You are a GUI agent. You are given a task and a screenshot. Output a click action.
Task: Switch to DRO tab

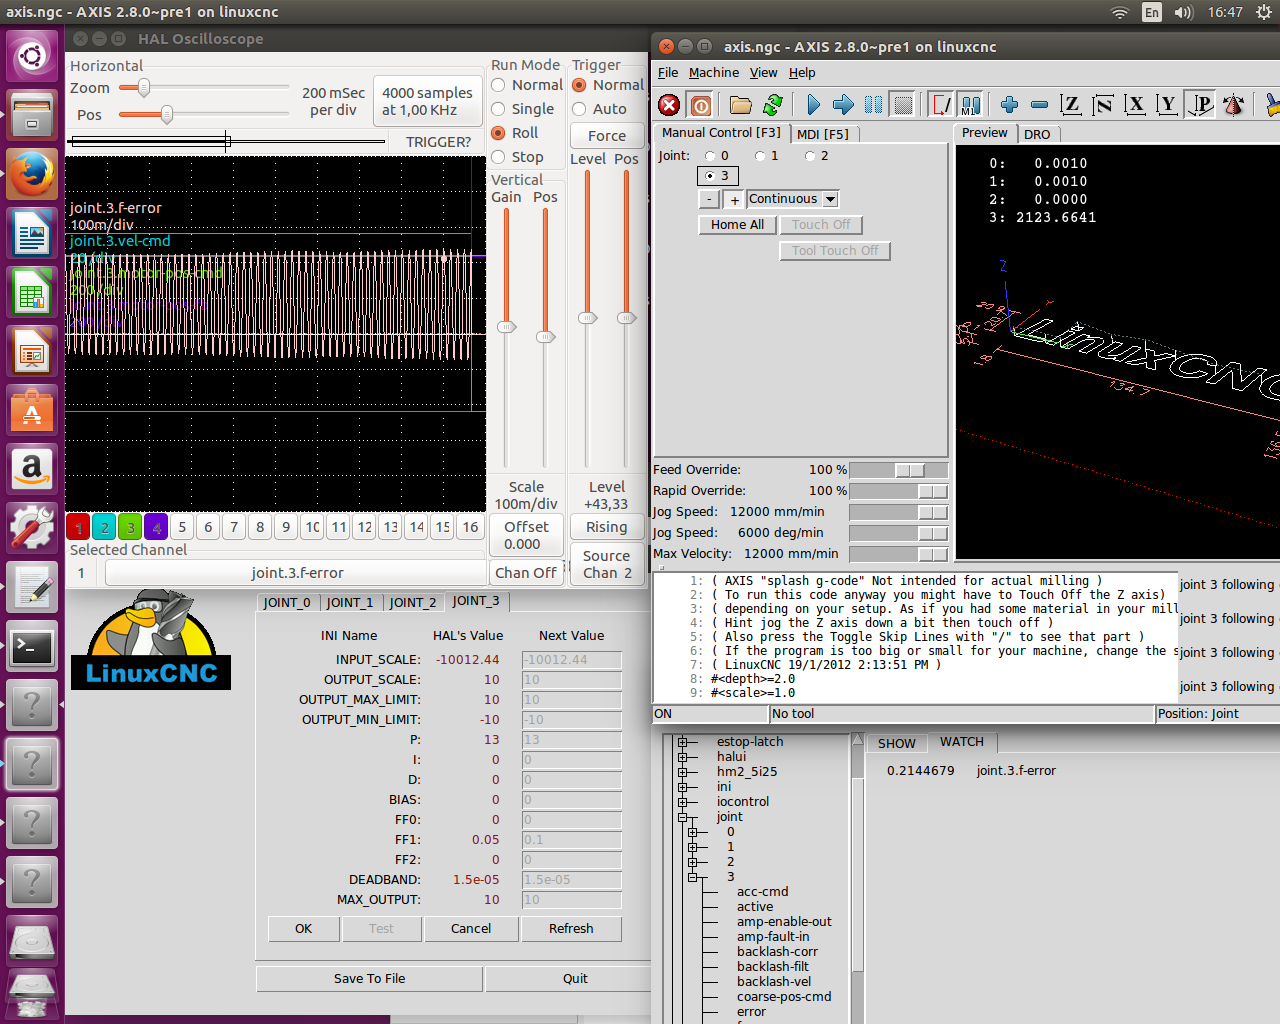tap(1037, 134)
